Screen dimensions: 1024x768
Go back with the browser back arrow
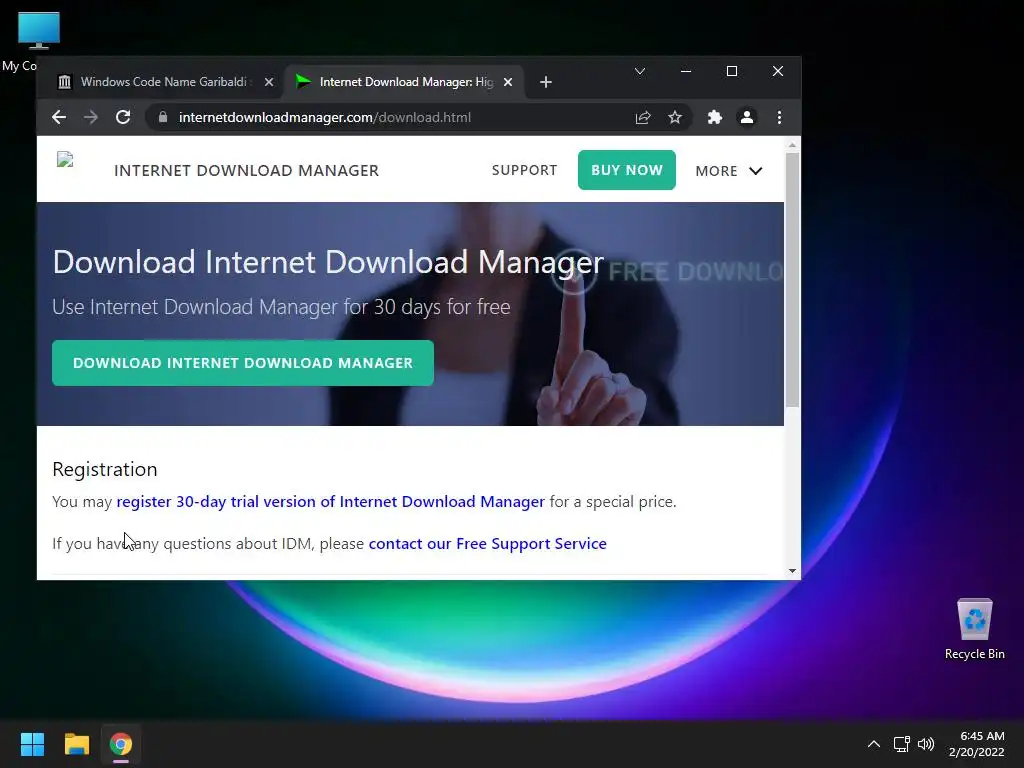tap(59, 118)
